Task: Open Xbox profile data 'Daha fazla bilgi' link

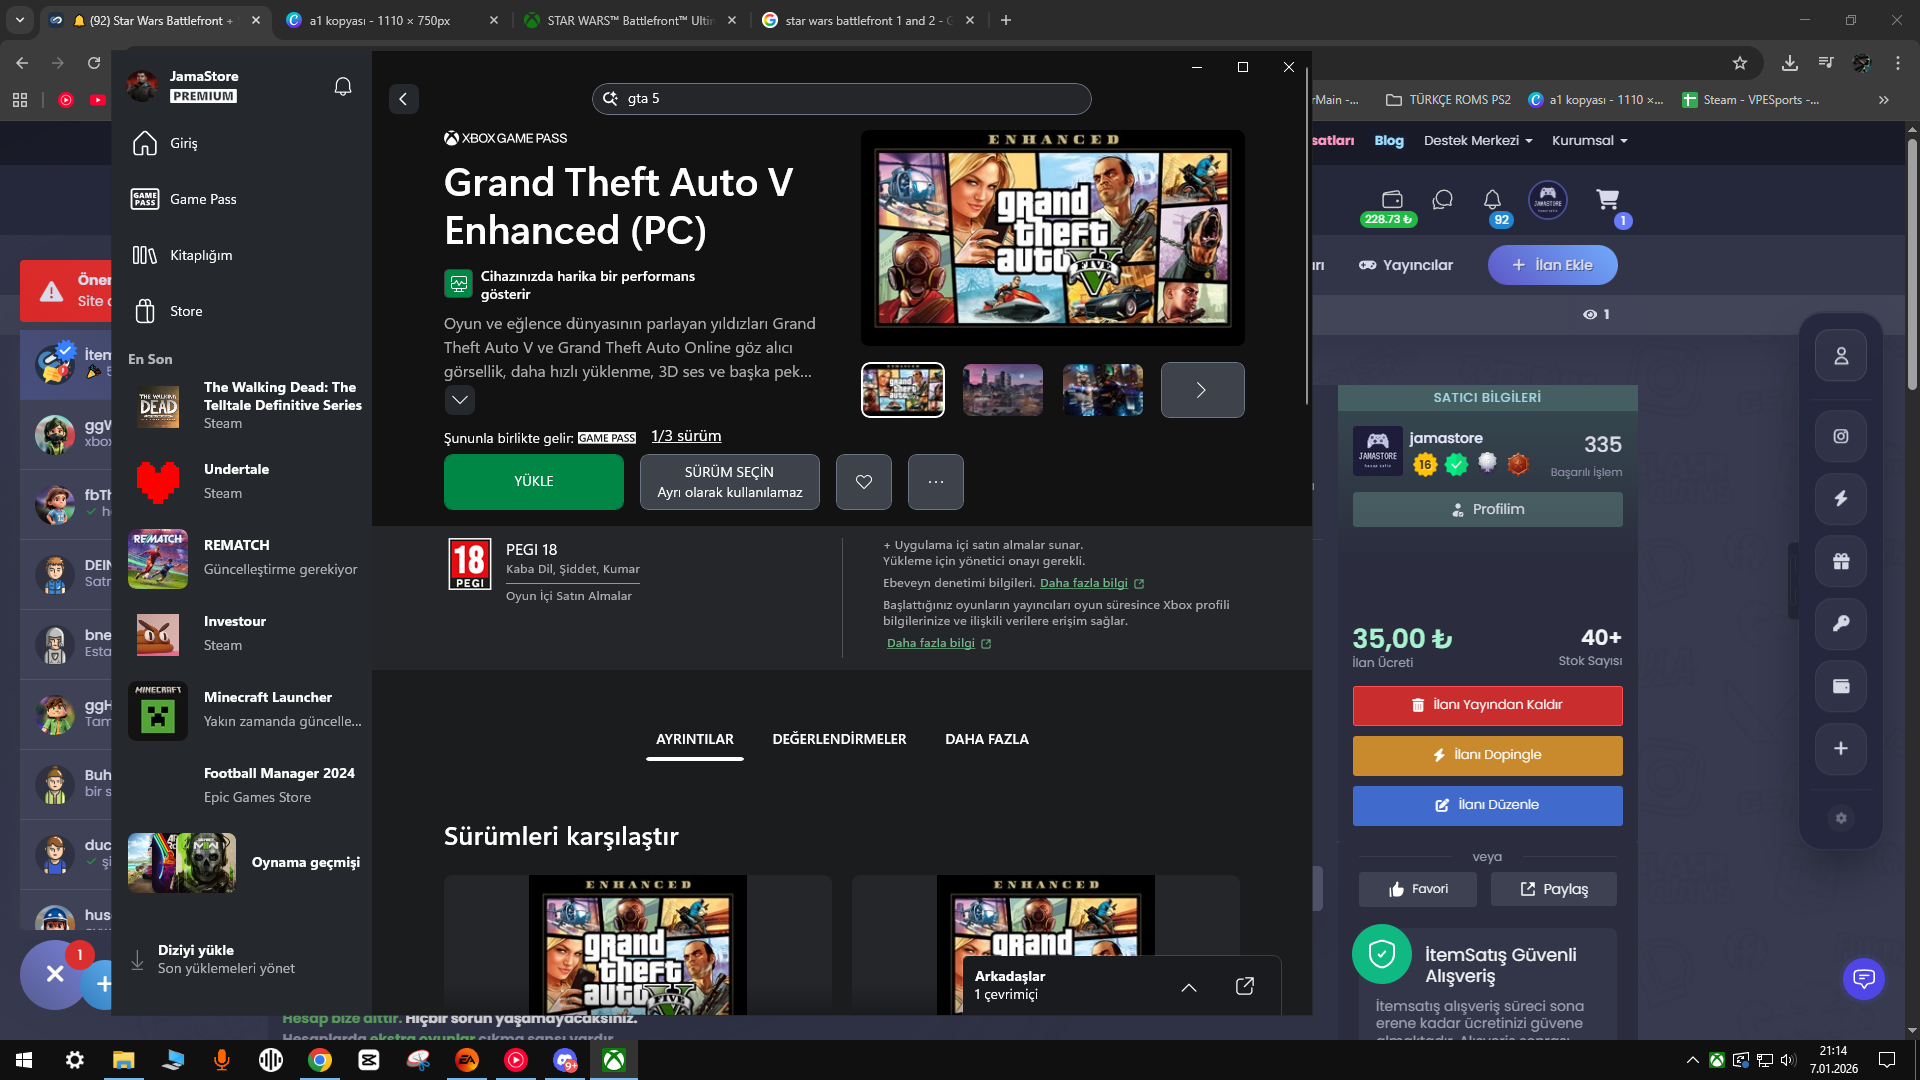Action: point(939,643)
